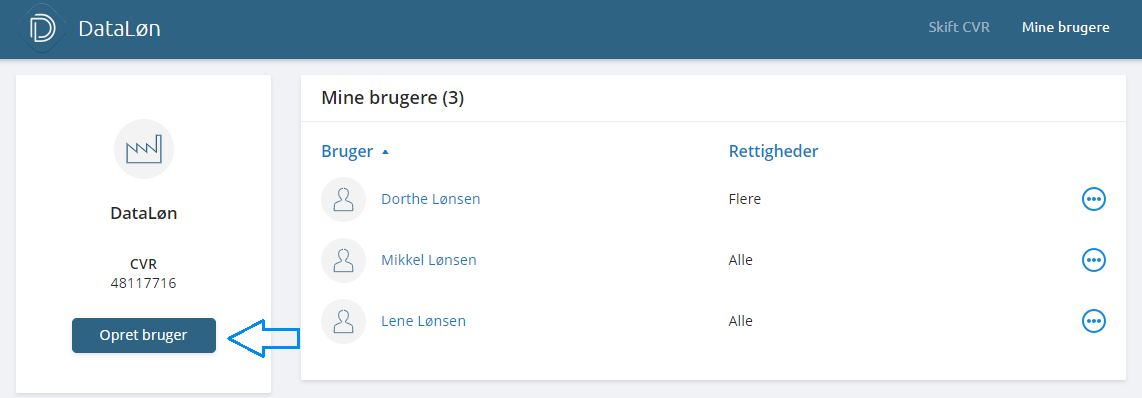1142x398 pixels.
Task: Sort the list by Rettigheder column
Action: [773, 152]
